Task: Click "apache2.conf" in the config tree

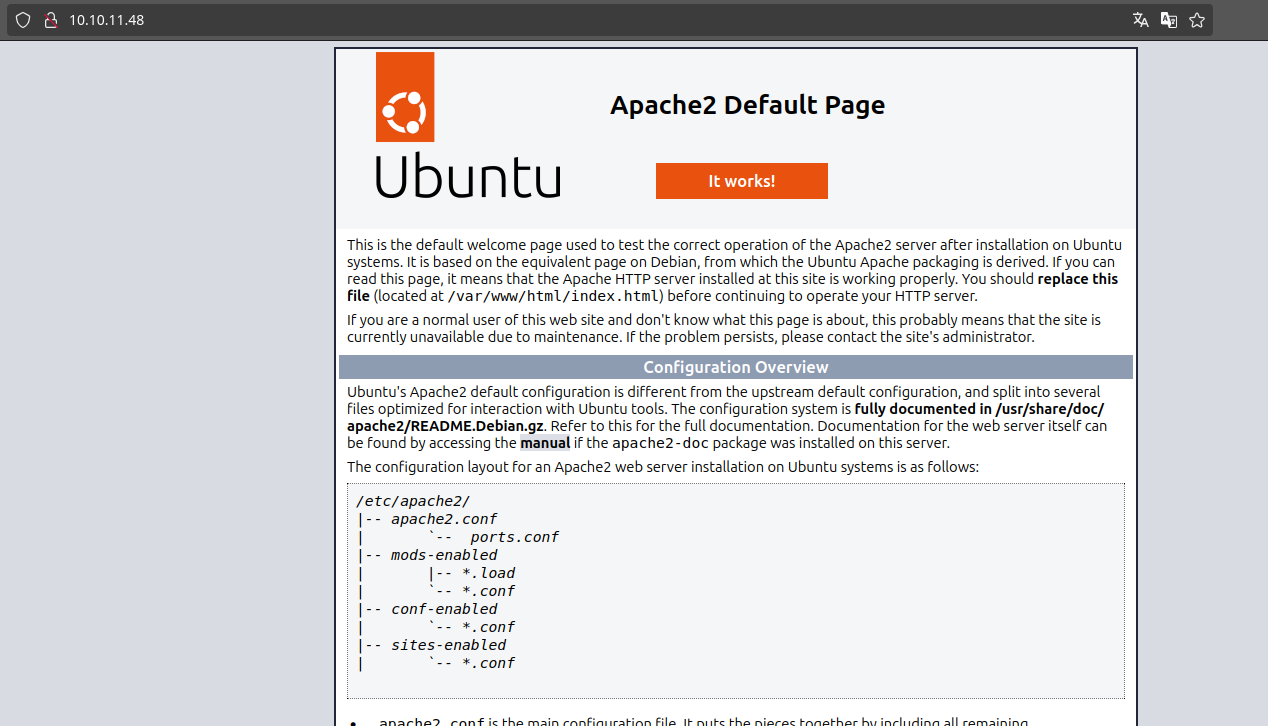Action: (444, 519)
